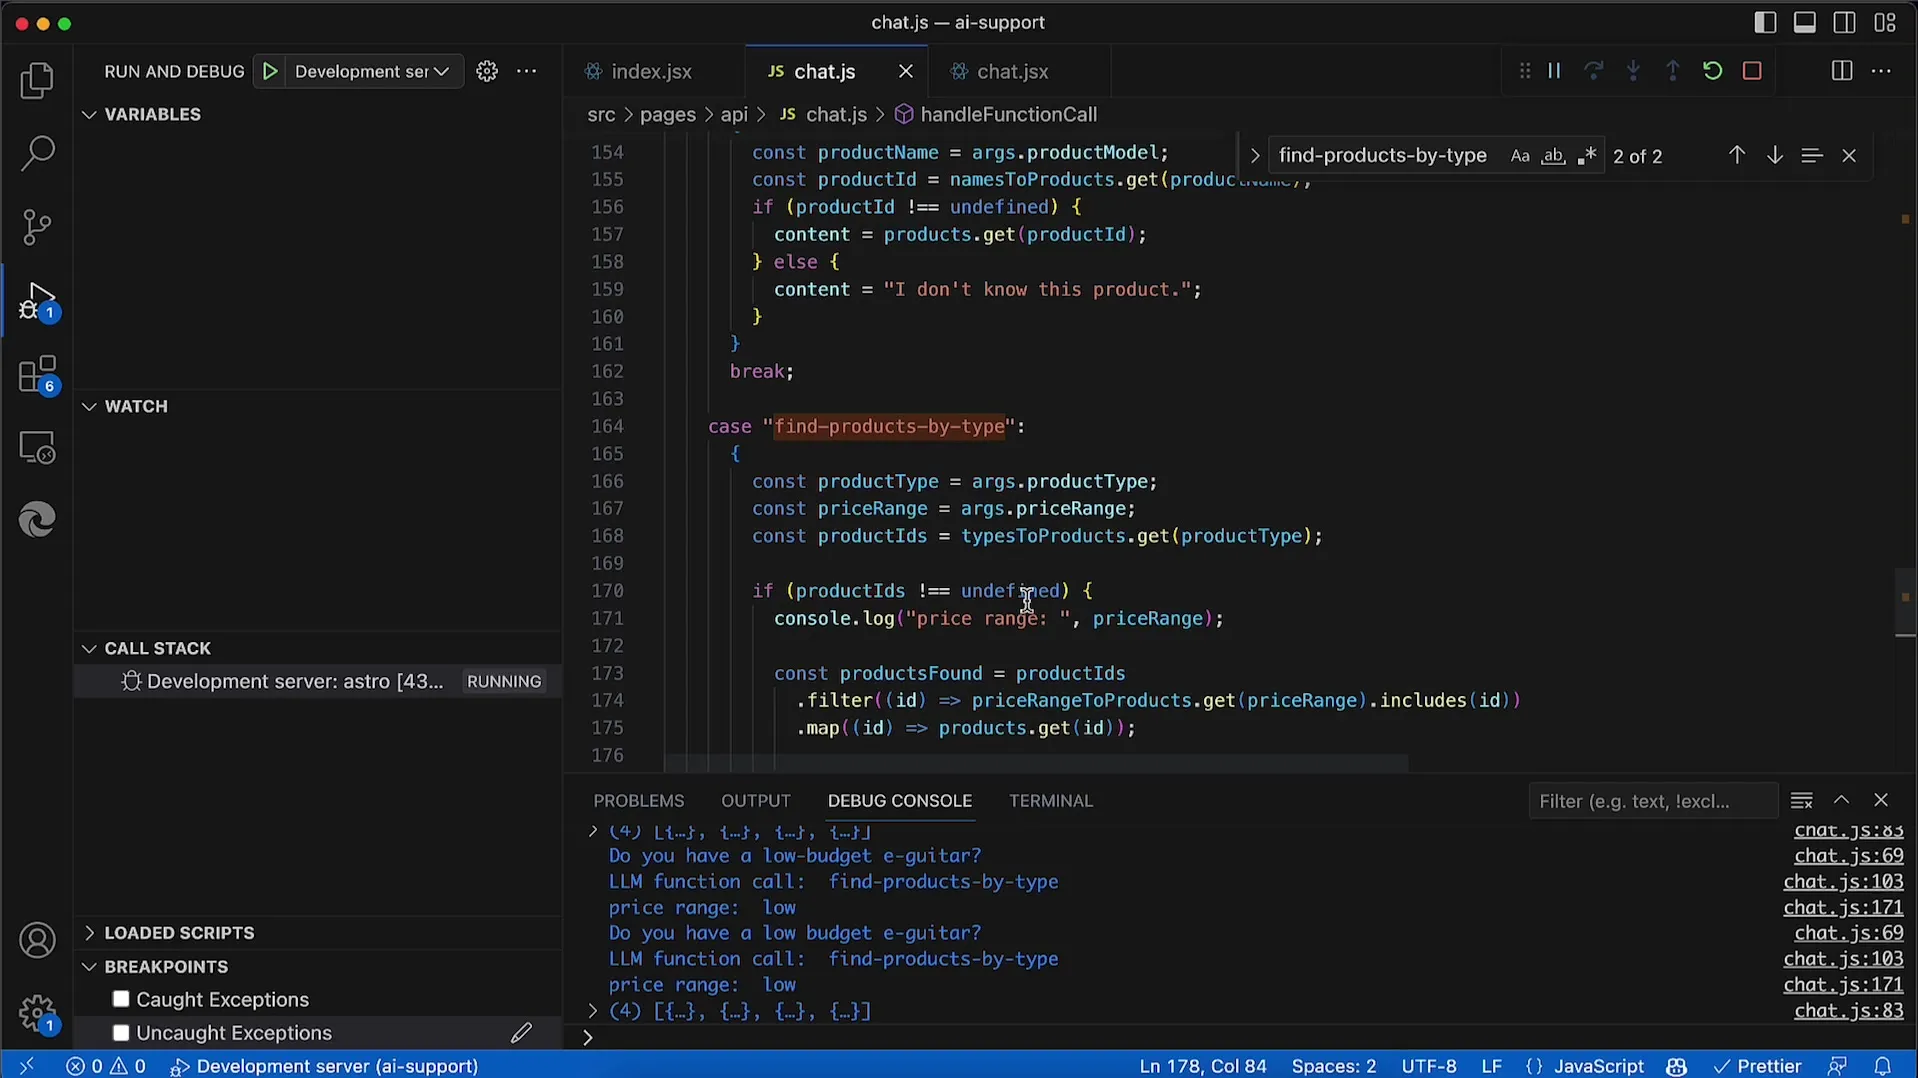Click the editor horizontal scrollbar
The width and height of the screenshot is (1918, 1078).
tap(1035, 764)
